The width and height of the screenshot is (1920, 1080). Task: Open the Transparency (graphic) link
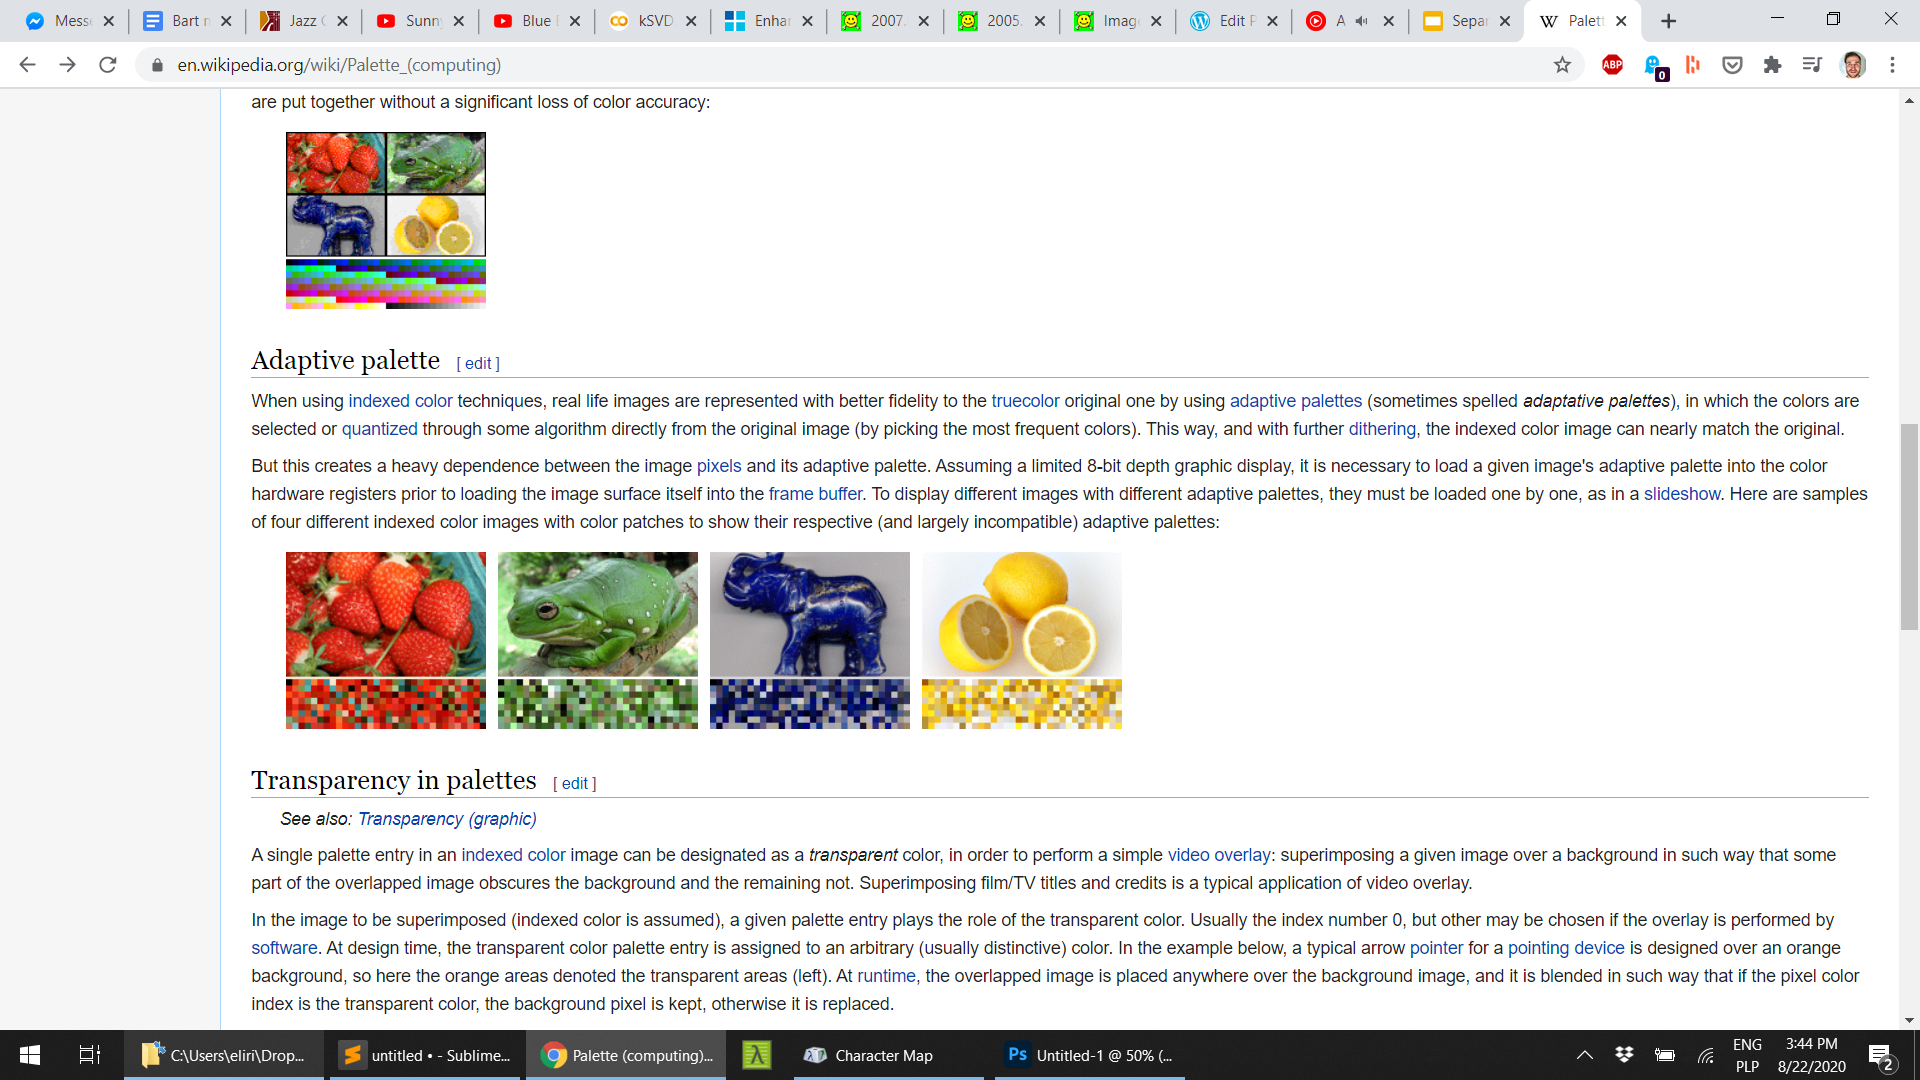coord(447,819)
